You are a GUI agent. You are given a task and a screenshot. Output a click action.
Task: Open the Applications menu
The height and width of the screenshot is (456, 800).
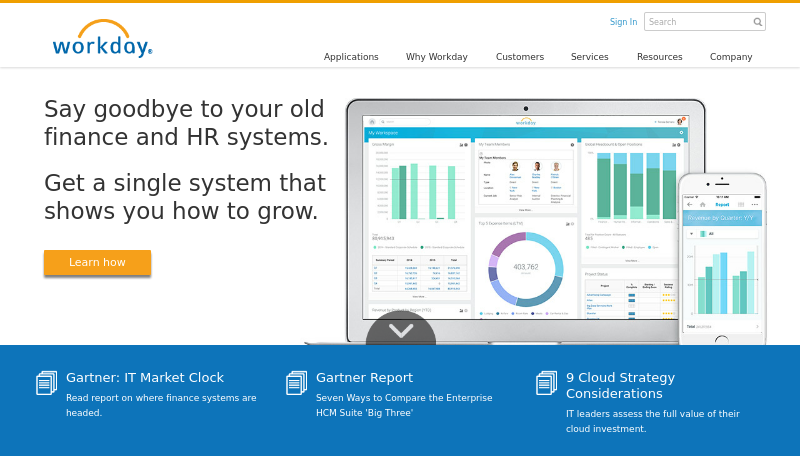pos(351,57)
